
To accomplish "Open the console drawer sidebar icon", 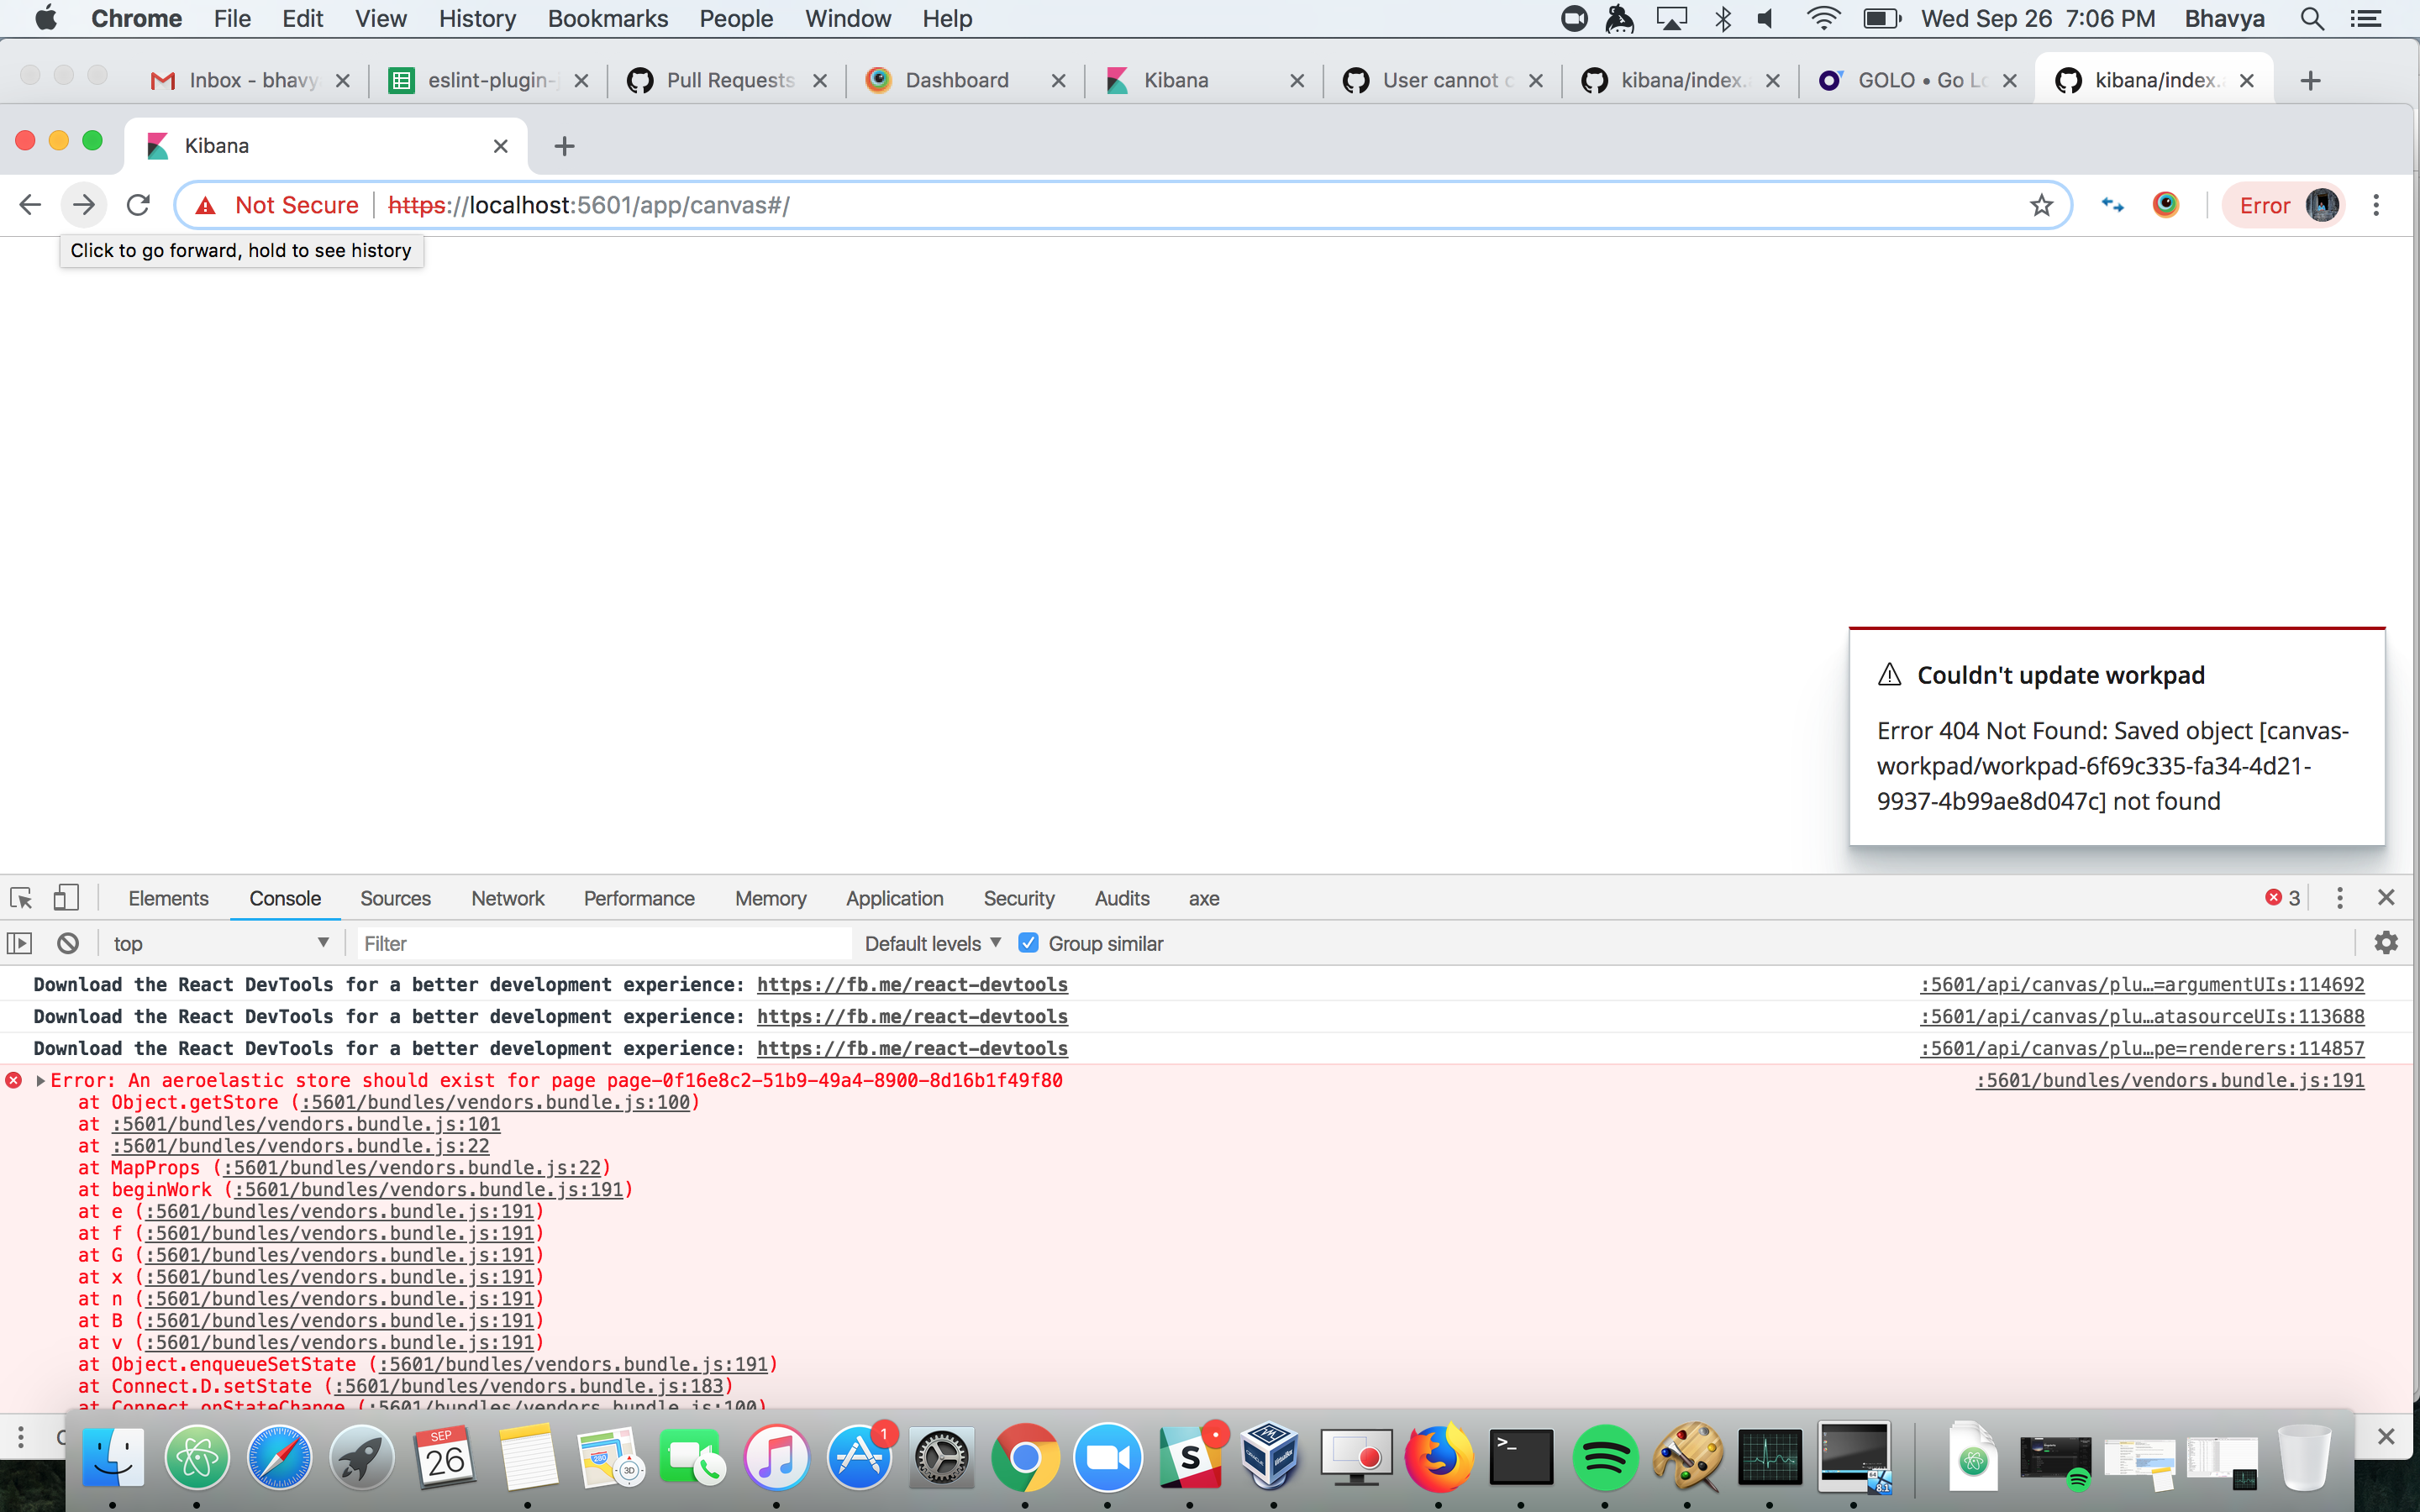I will click(x=20, y=942).
